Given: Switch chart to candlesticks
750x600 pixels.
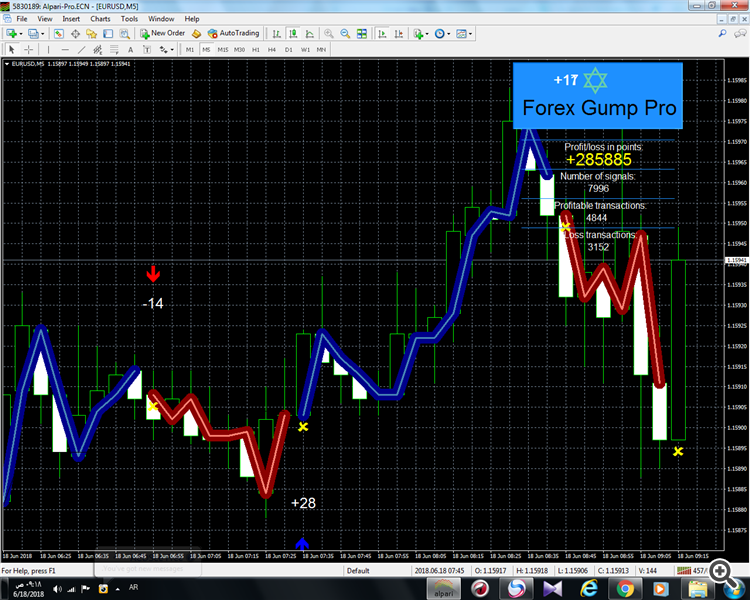Looking at the screenshot, I should coord(293,33).
